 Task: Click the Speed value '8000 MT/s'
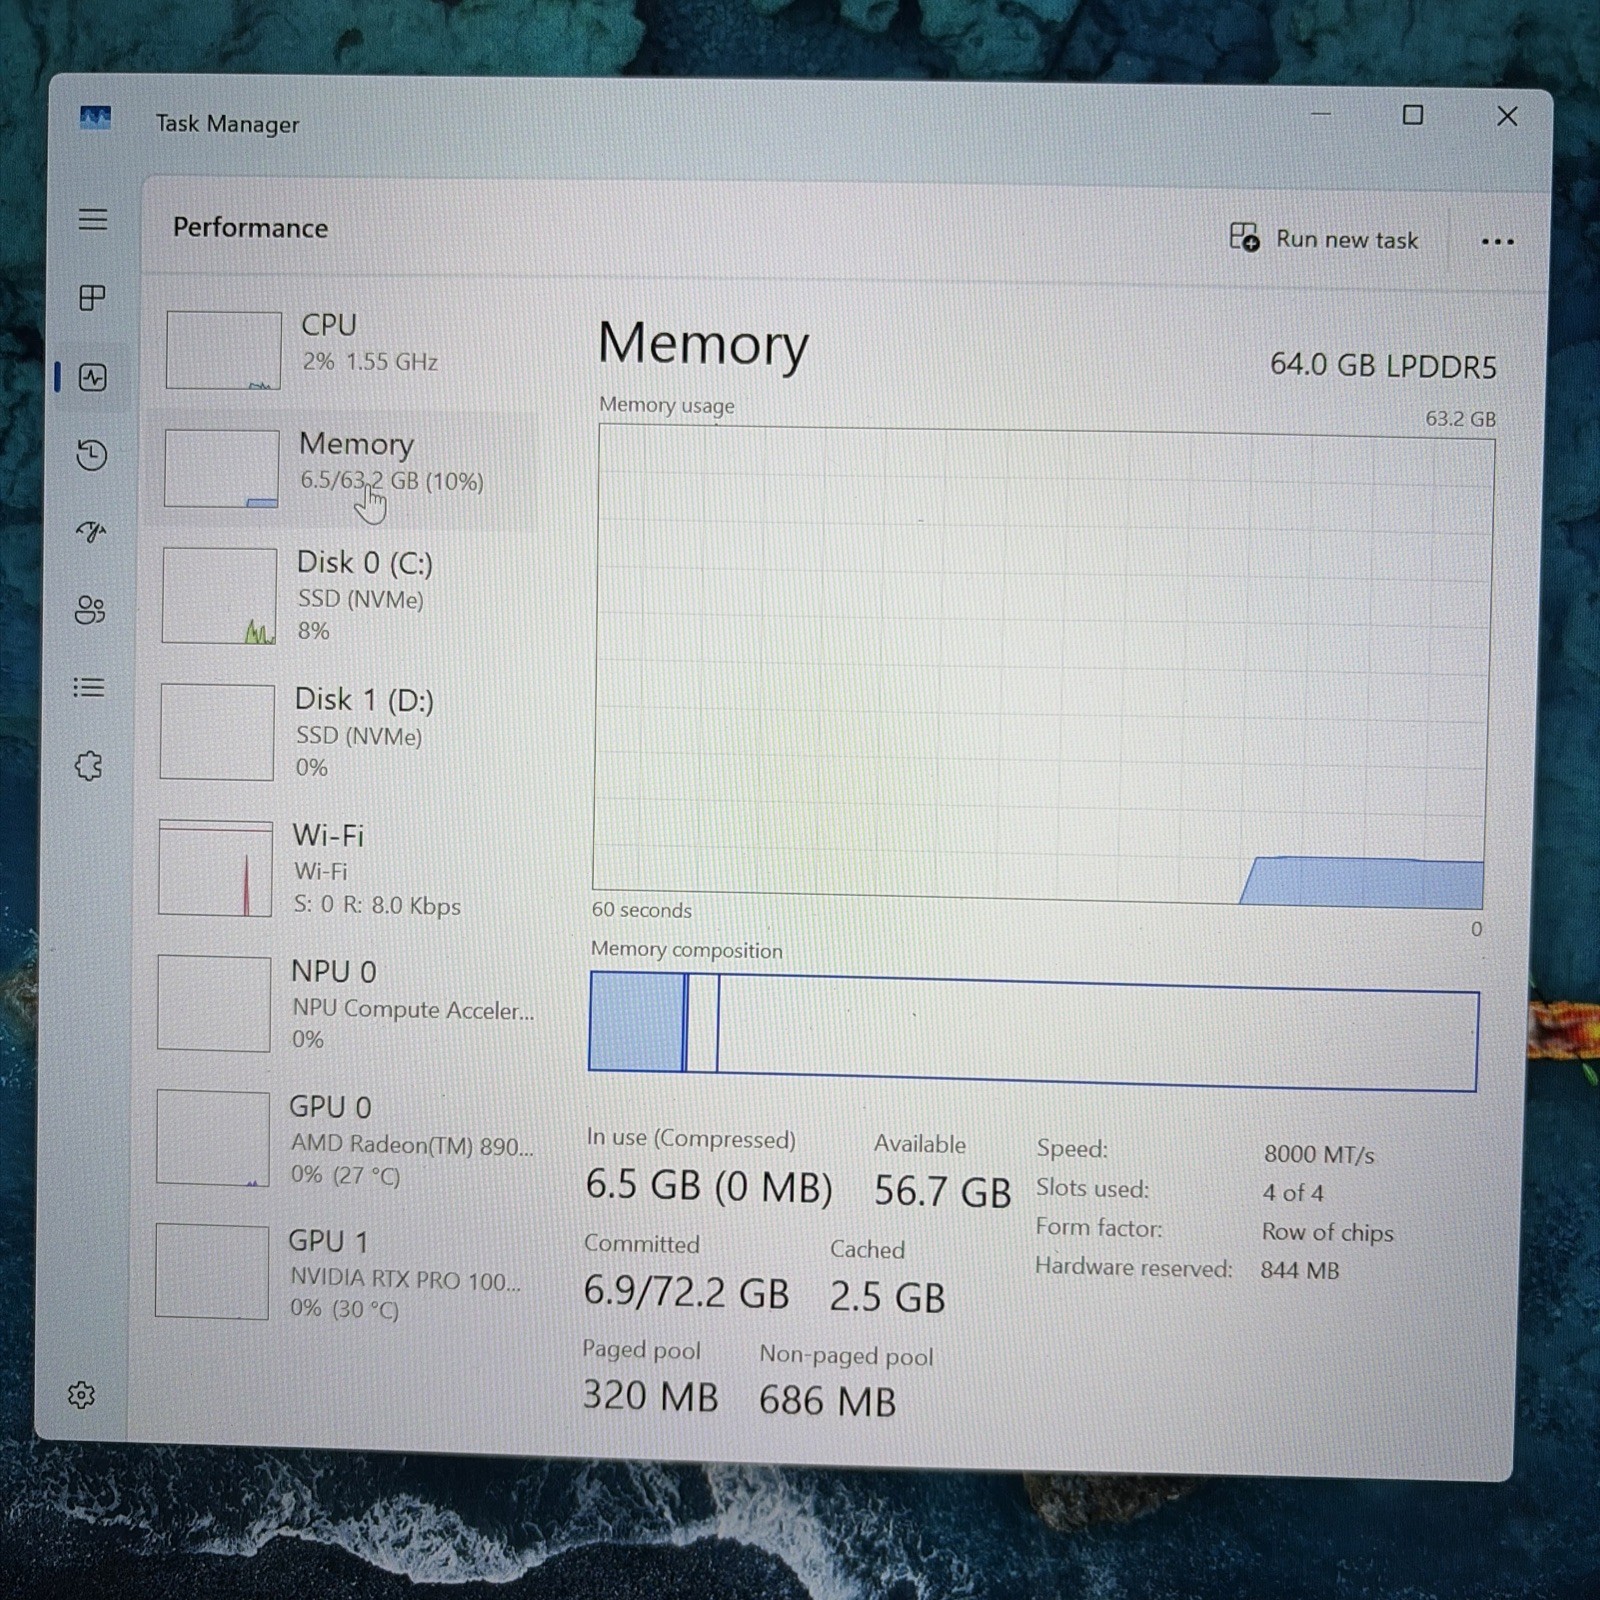(1319, 1155)
